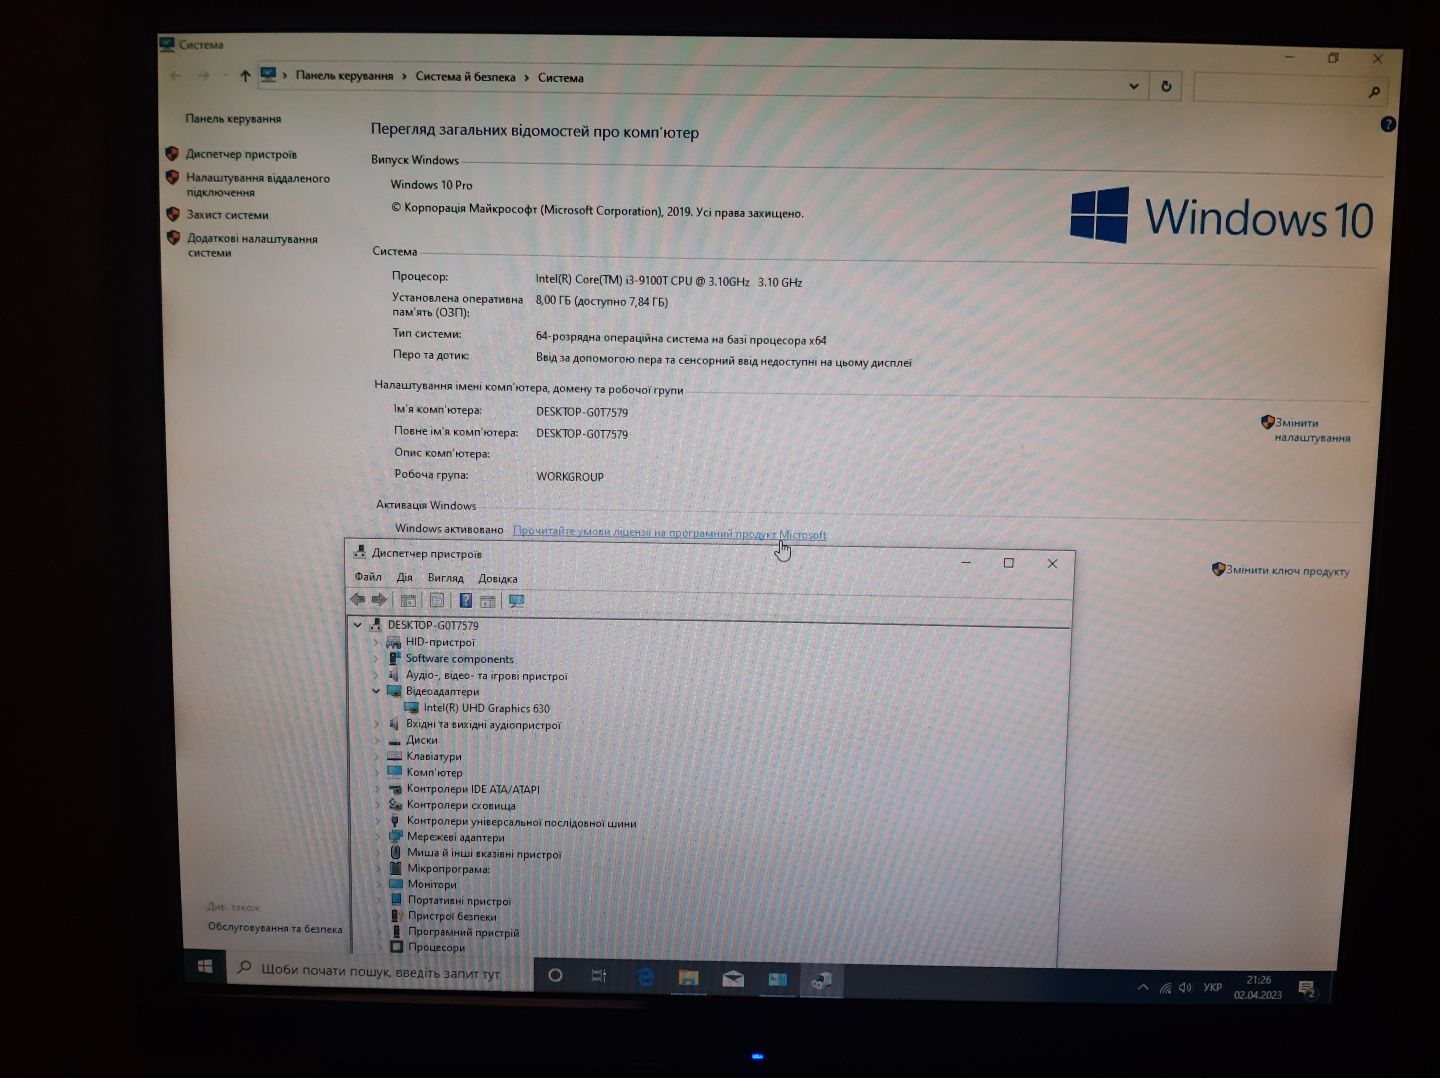1440x1078 pixels.
Task: Select Процесори tree item
Action: click(x=436, y=947)
